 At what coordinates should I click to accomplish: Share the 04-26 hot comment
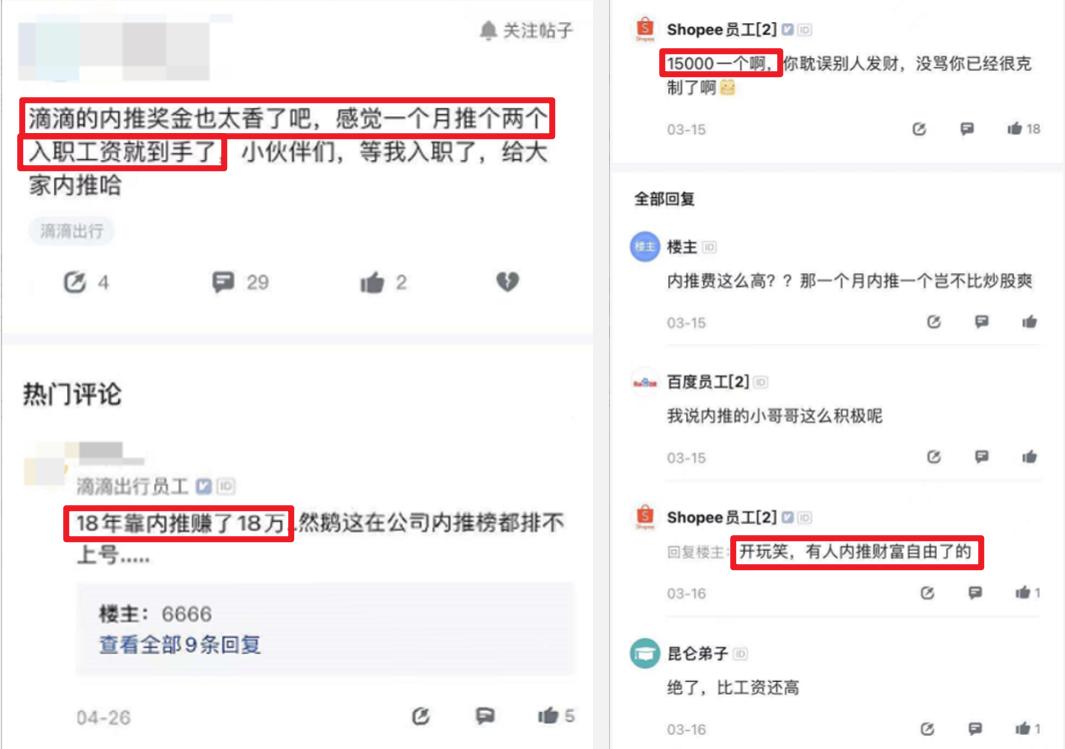click(420, 716)
